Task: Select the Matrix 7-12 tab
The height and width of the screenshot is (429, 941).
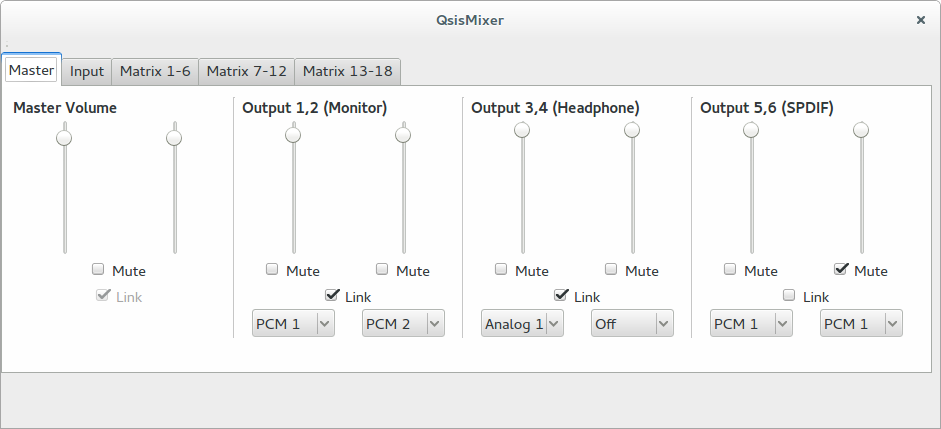Action: (x=246, y=71)
